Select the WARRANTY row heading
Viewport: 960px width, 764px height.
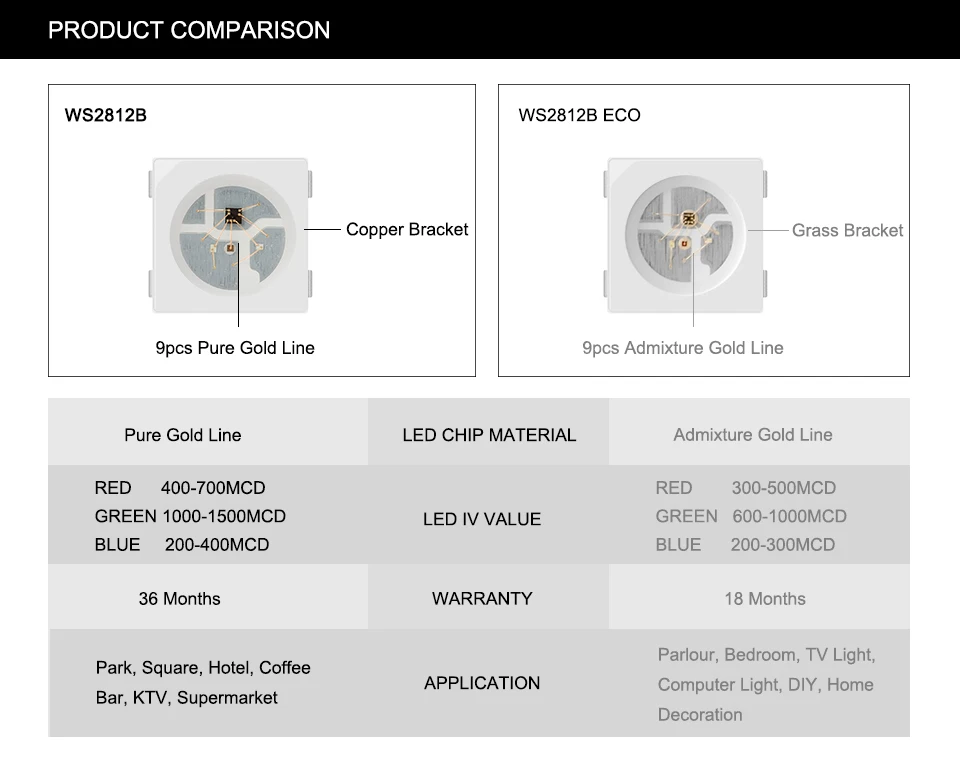(x=482, y=598)
